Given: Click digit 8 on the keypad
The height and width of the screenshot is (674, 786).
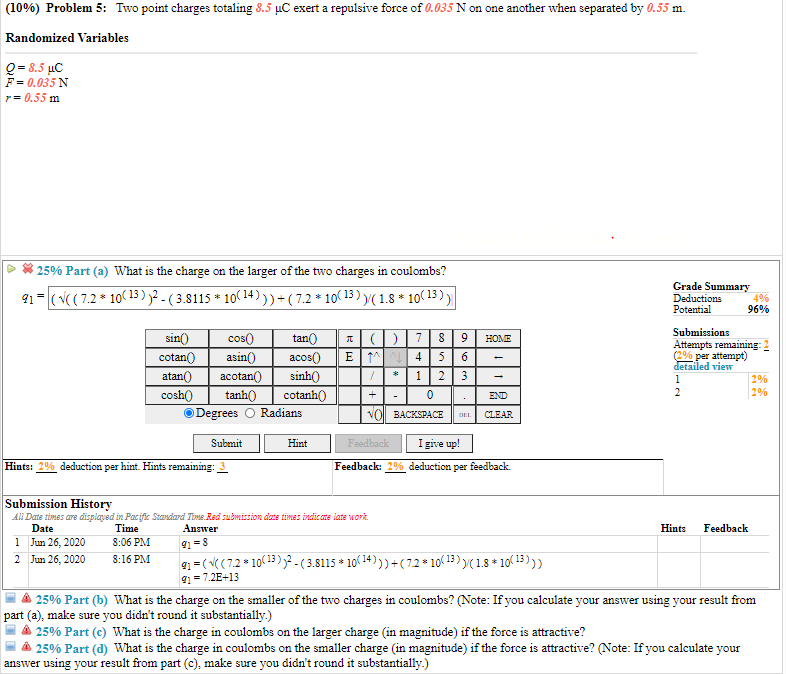Looking at the screenshot, I should point(442,338).
